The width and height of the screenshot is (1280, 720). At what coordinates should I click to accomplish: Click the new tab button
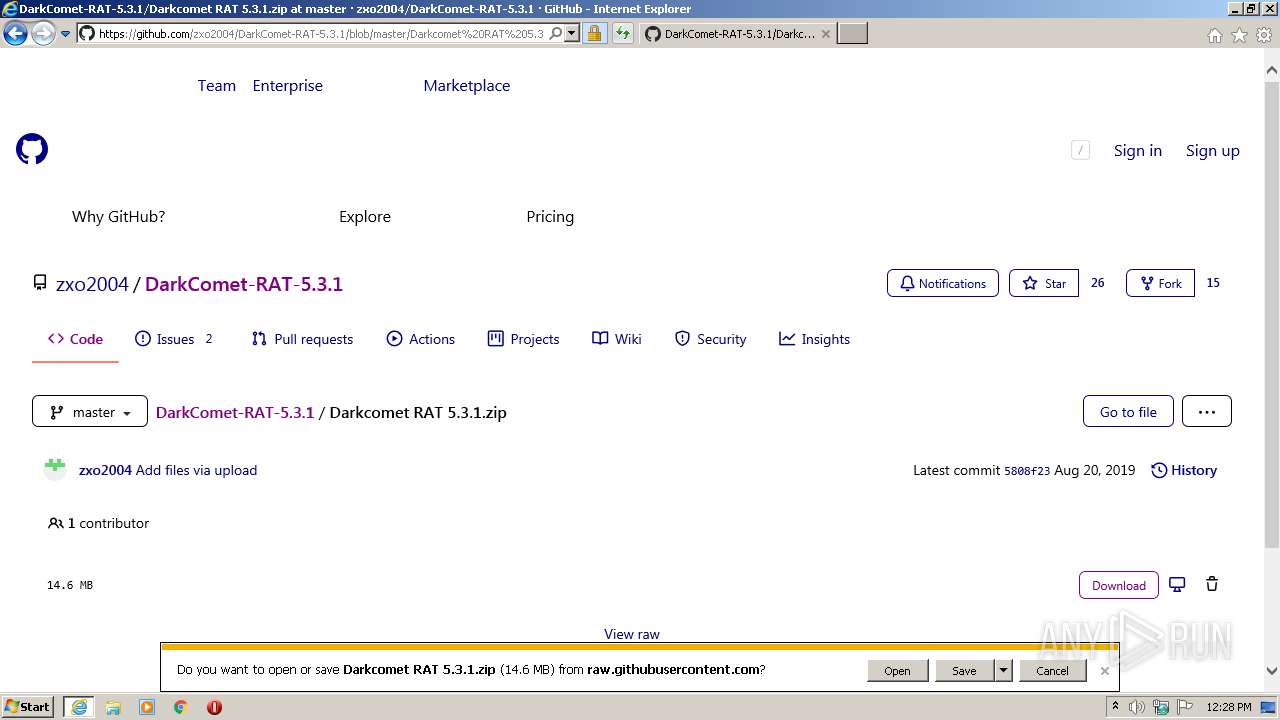(852, 34)
